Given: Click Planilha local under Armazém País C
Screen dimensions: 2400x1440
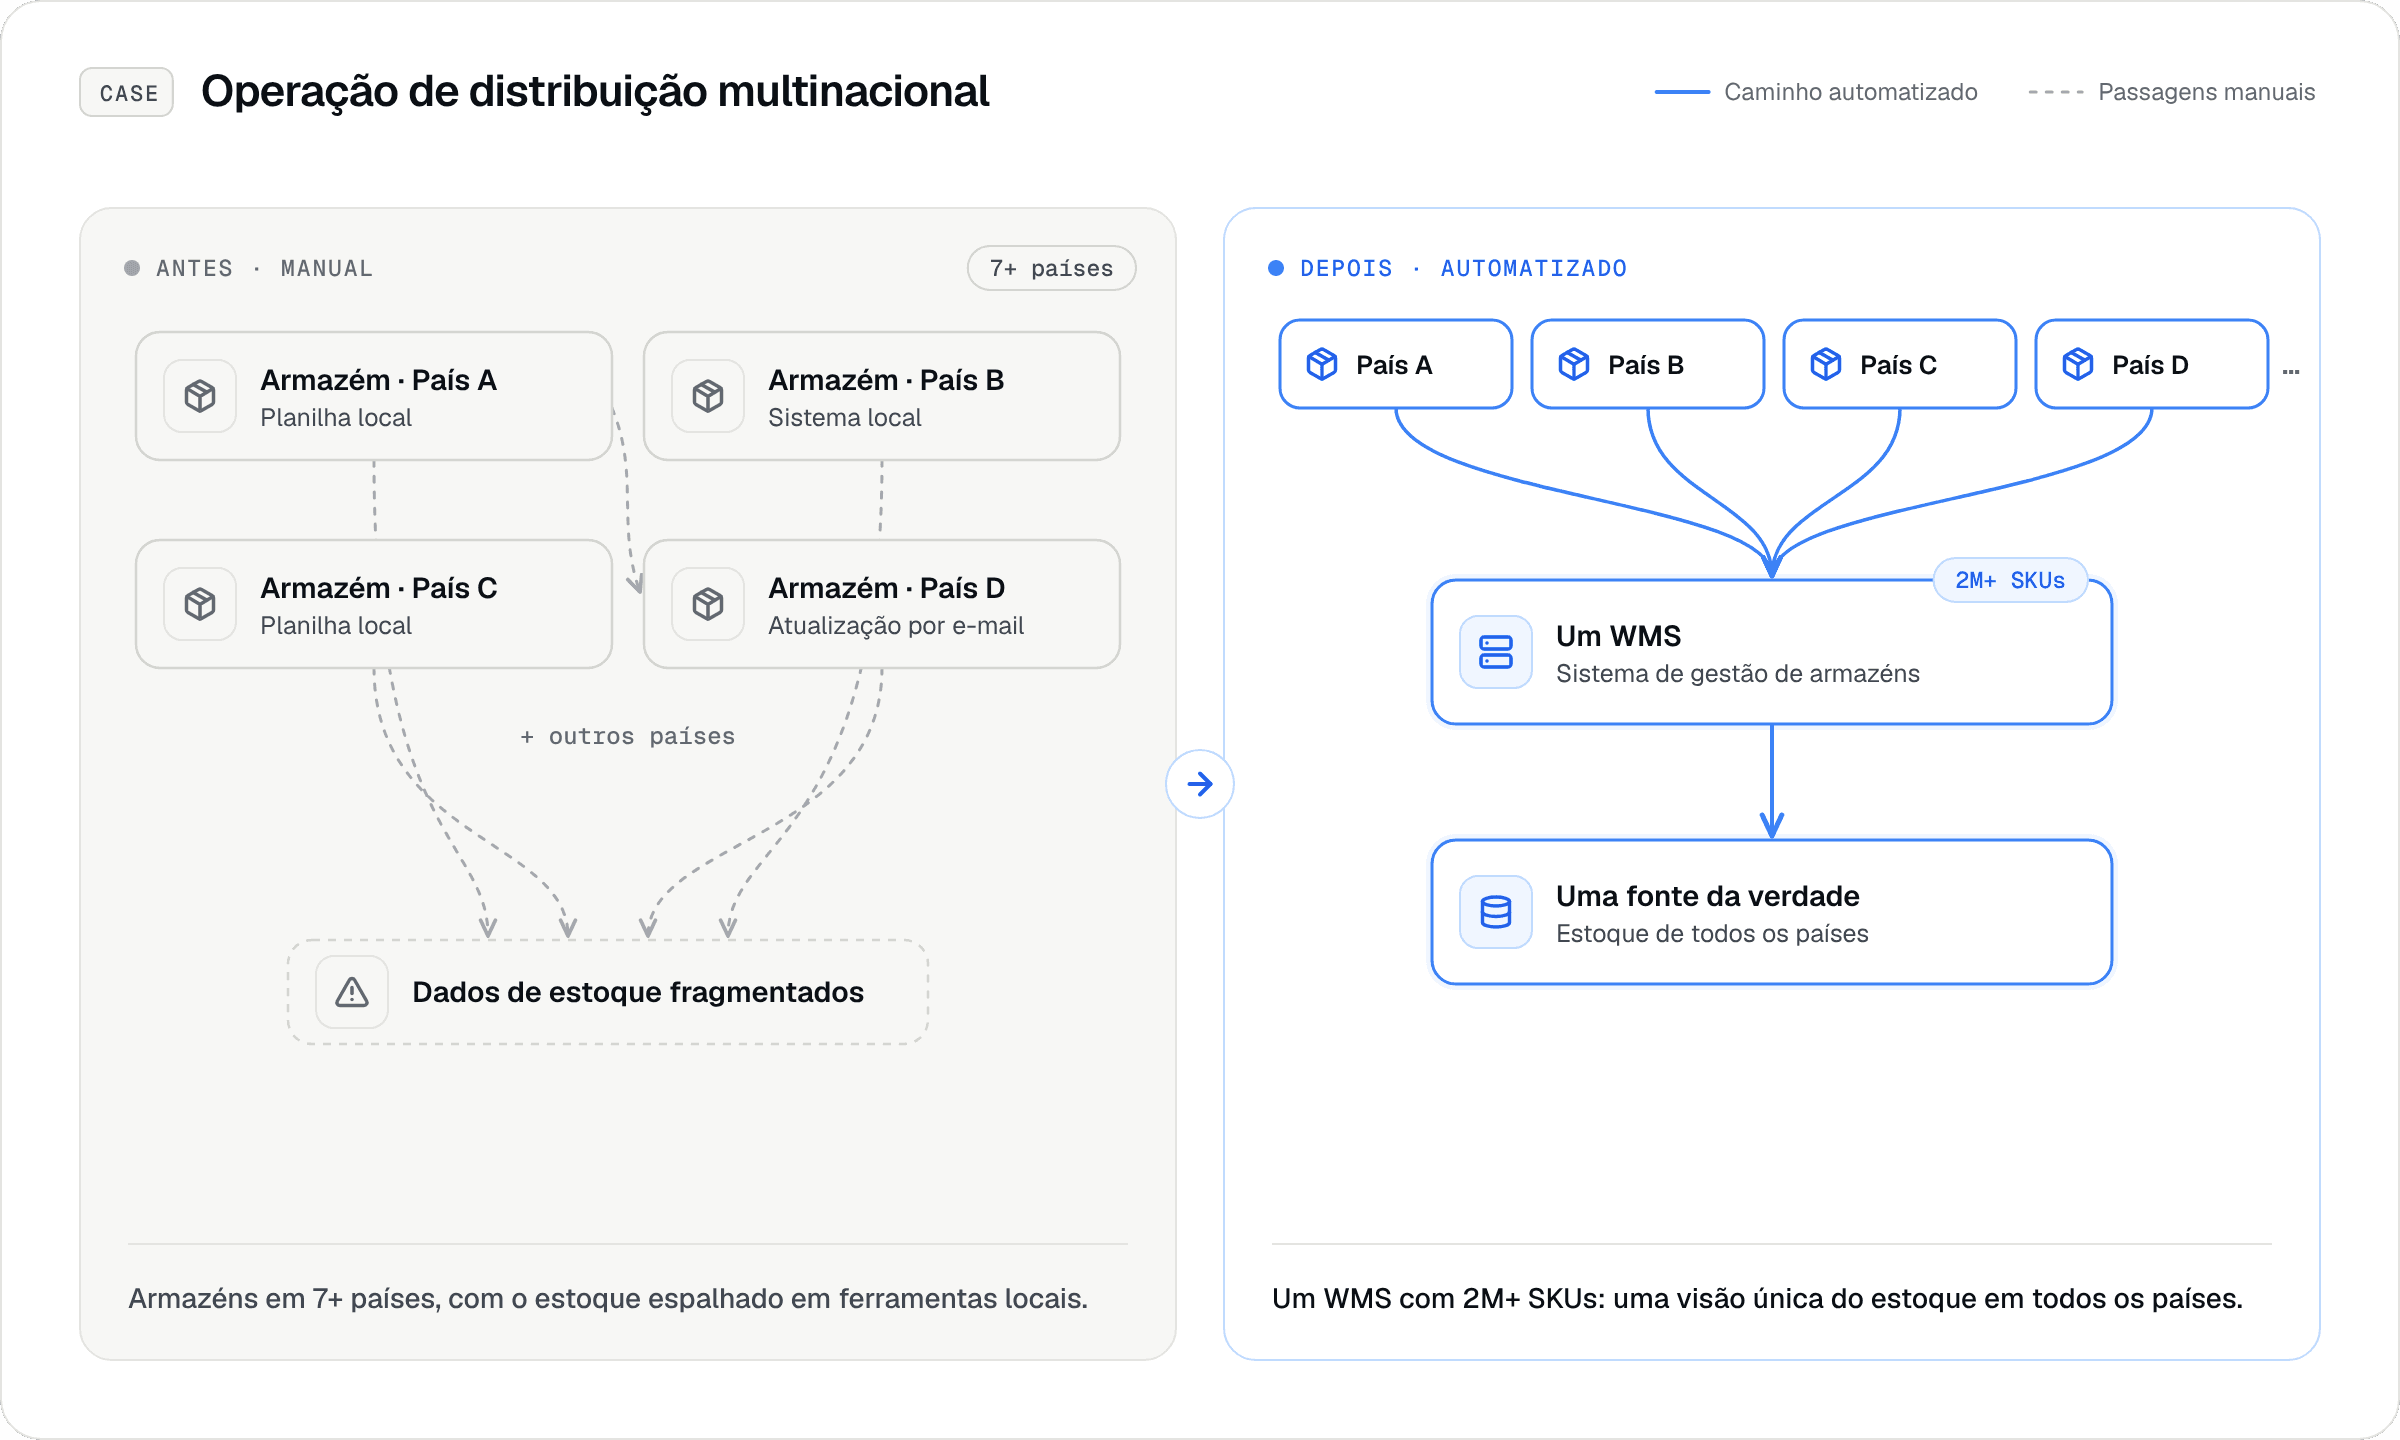Looking at the screenshot, I should [x=336, y=626].
